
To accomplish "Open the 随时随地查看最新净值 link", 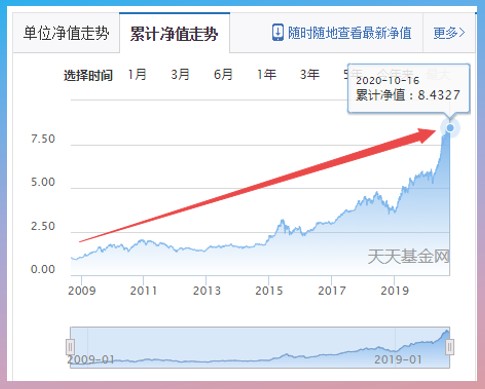I will 350,33.
